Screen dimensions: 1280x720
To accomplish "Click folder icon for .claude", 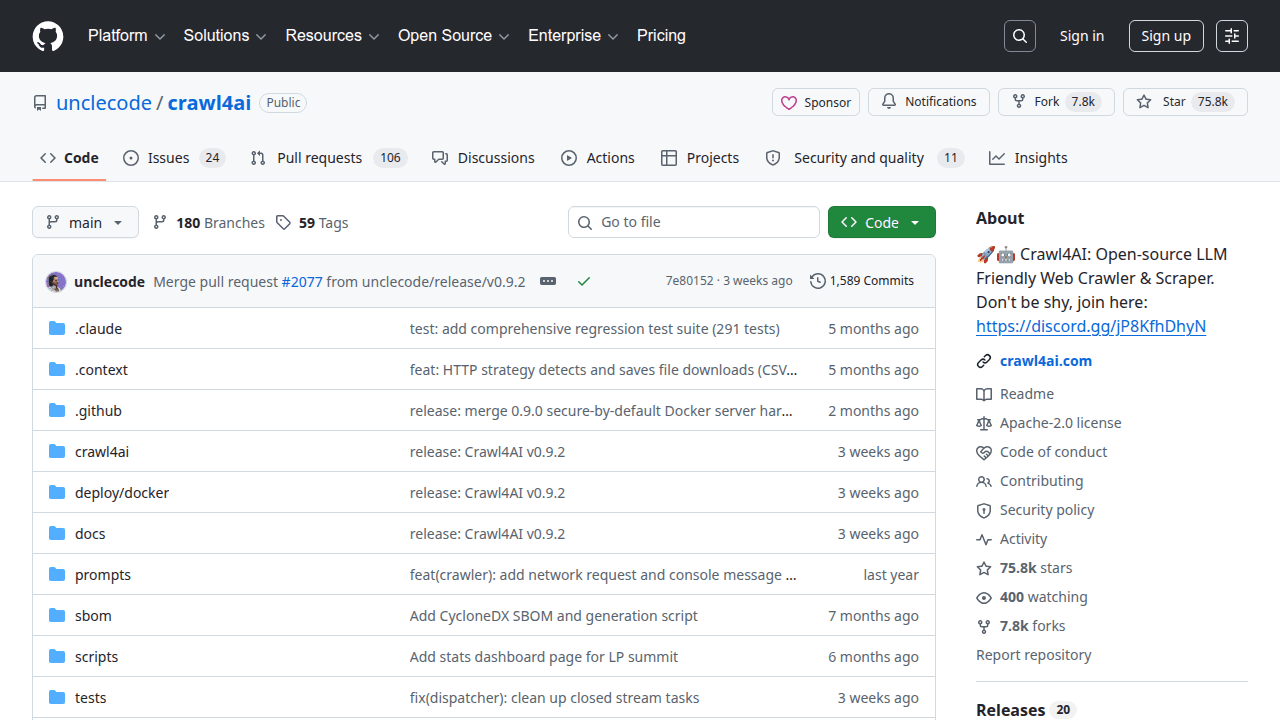I will (57, 328).
